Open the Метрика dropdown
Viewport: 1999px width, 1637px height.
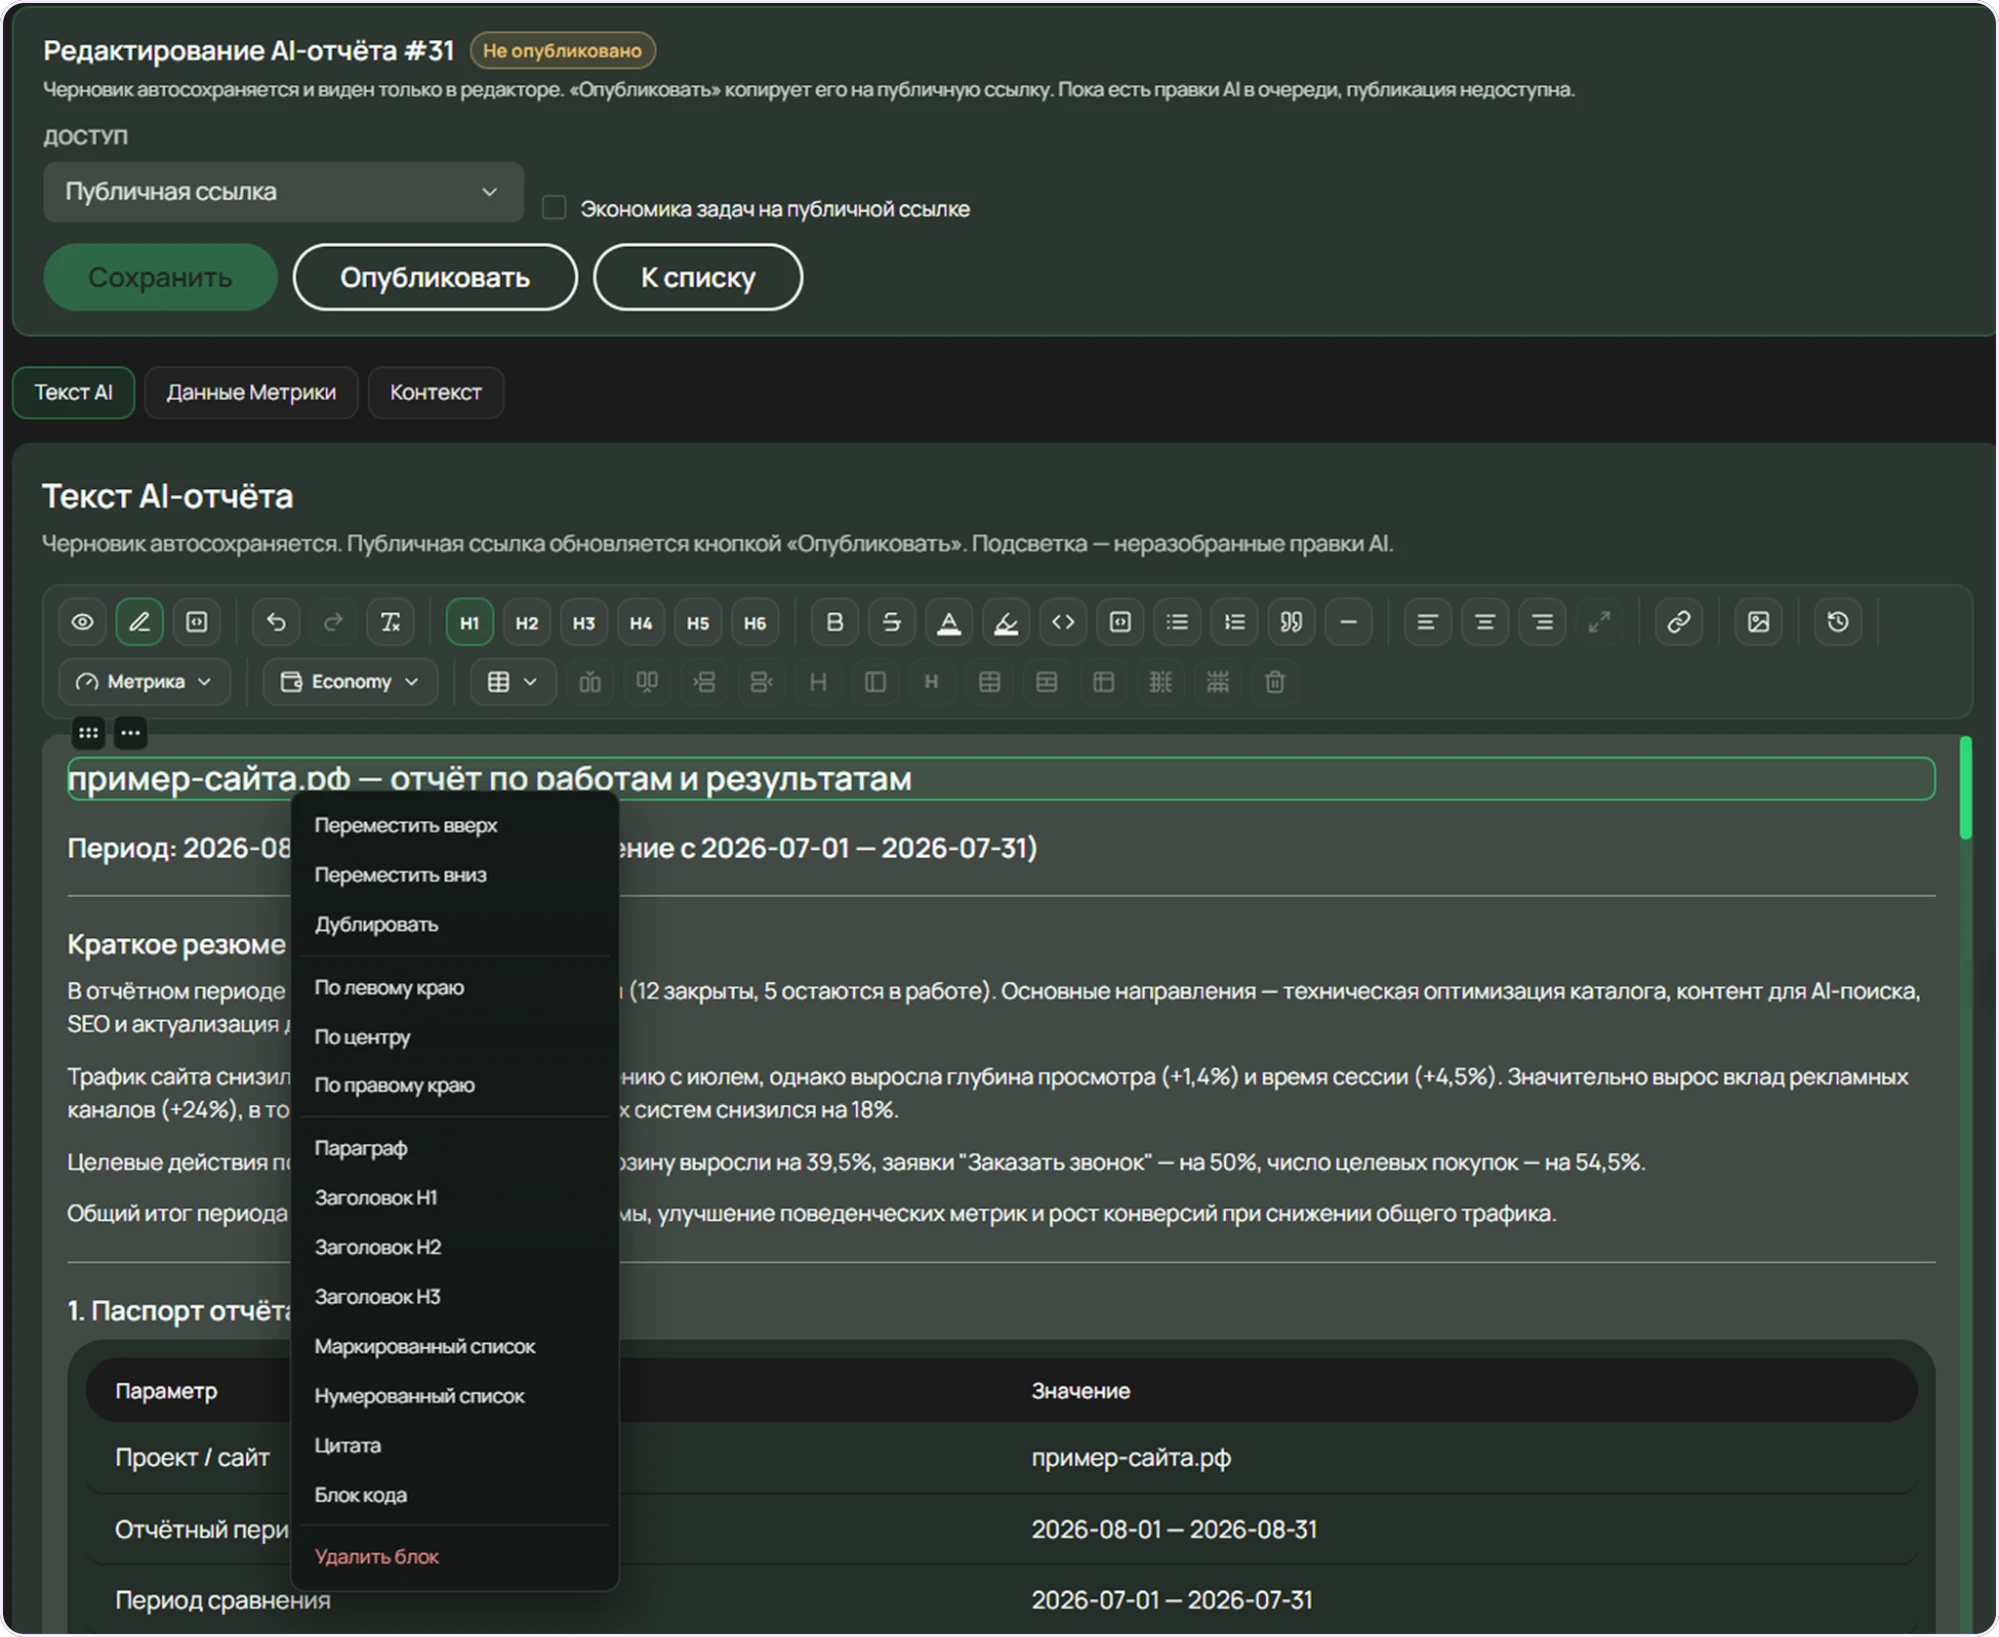coord(145,682)
